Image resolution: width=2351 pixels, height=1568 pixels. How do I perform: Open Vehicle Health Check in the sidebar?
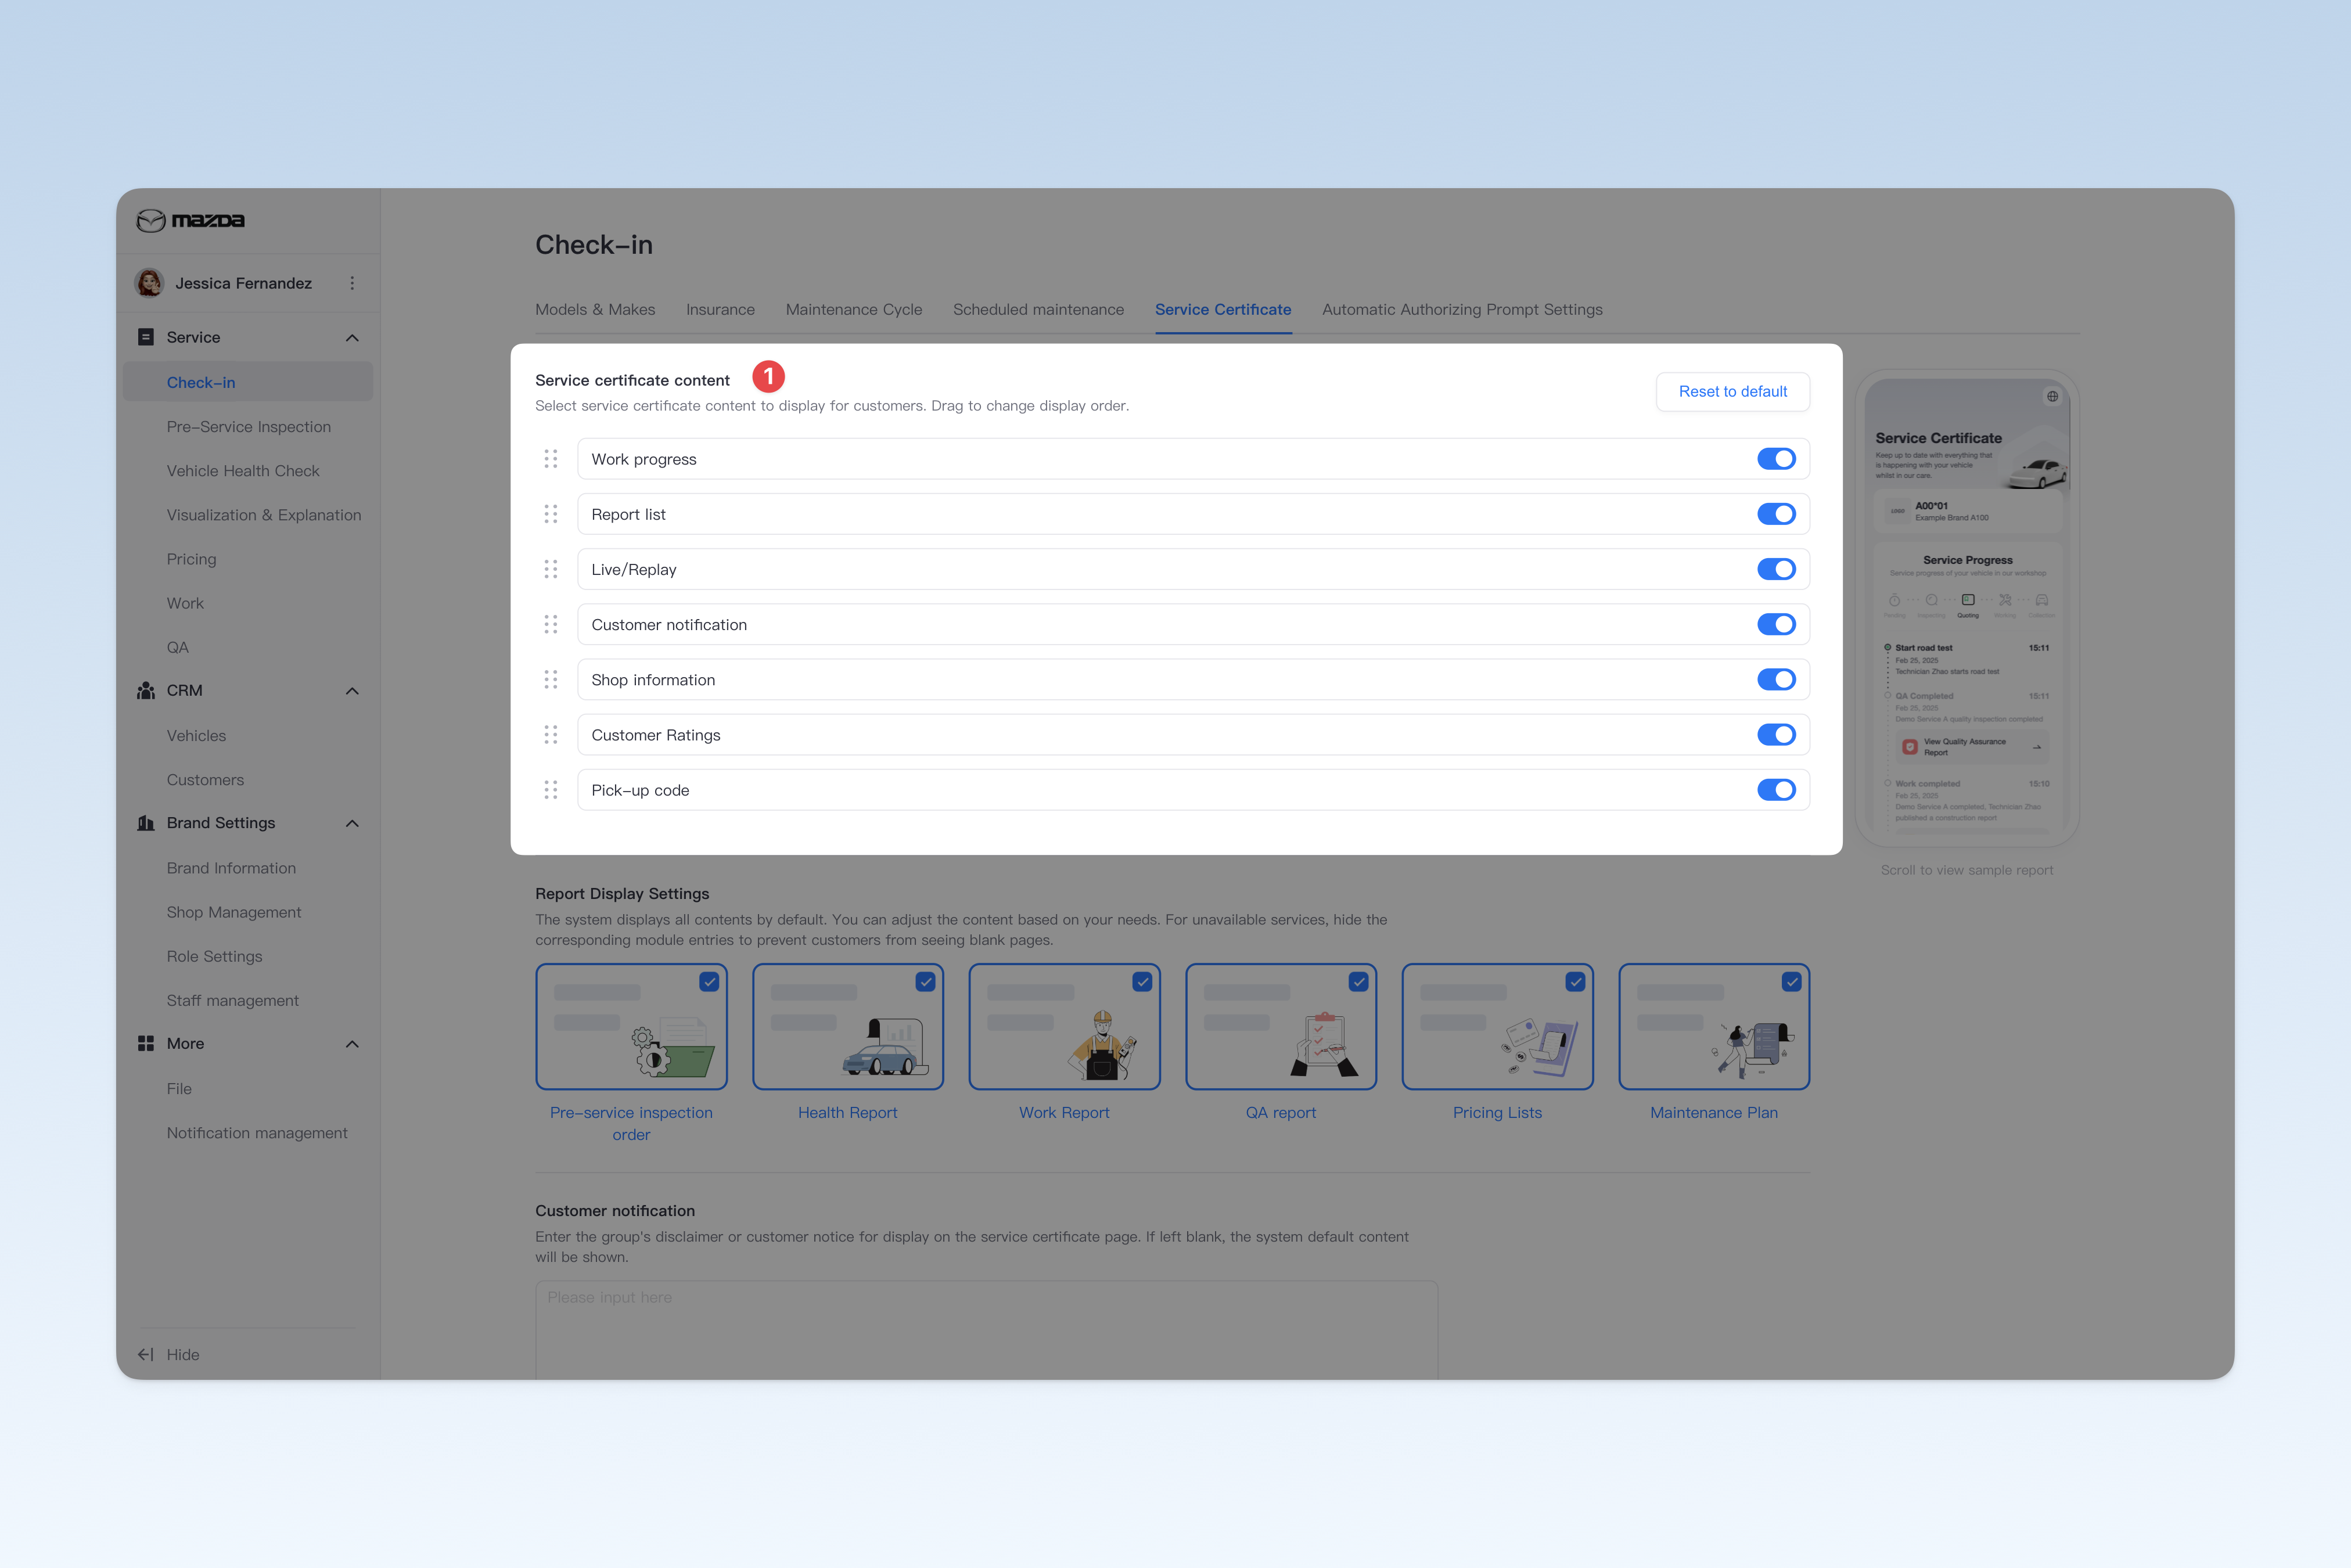tap(243, 471)
